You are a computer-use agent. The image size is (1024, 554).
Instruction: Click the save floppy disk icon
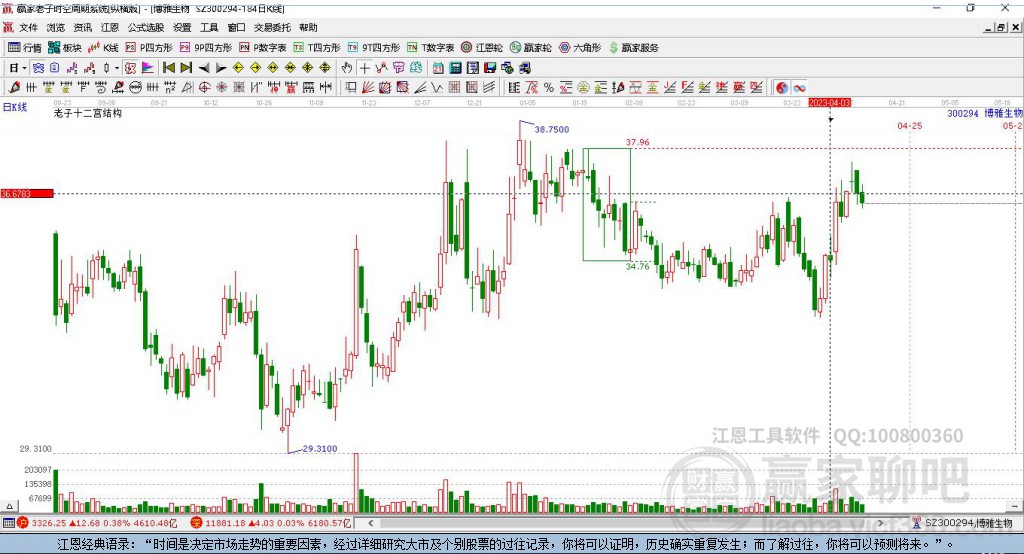pos(490,68)
